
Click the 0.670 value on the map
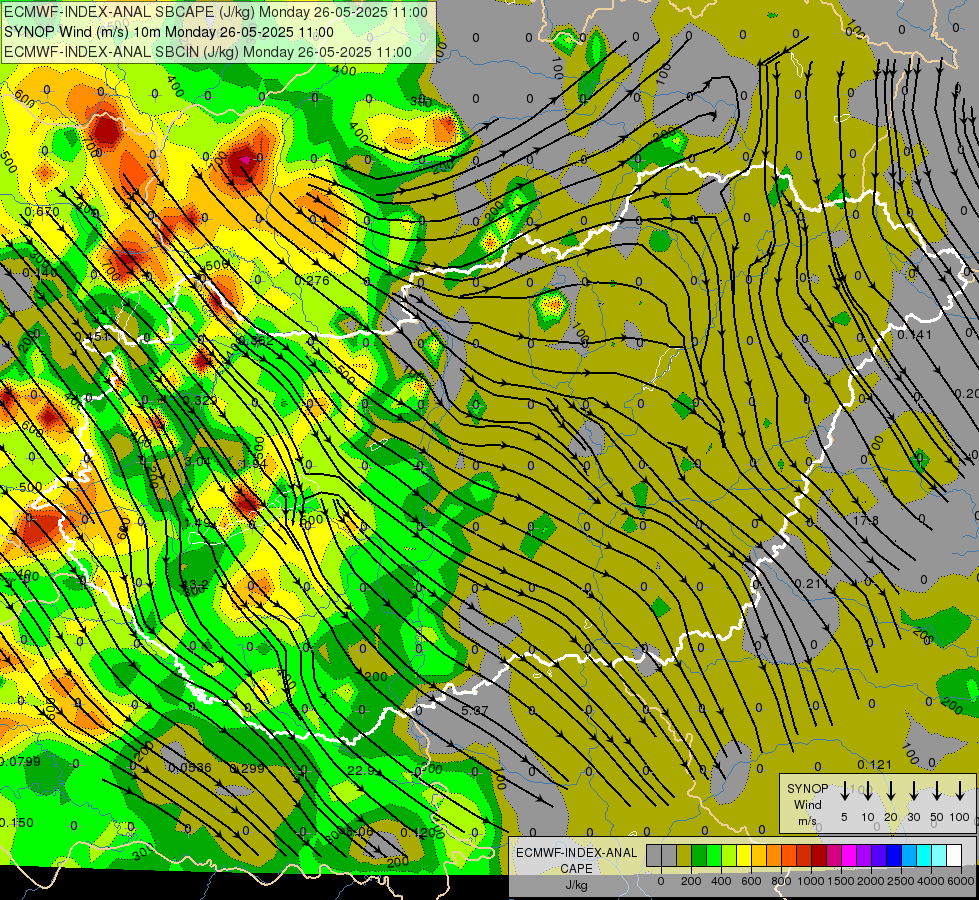coord(42,212)
